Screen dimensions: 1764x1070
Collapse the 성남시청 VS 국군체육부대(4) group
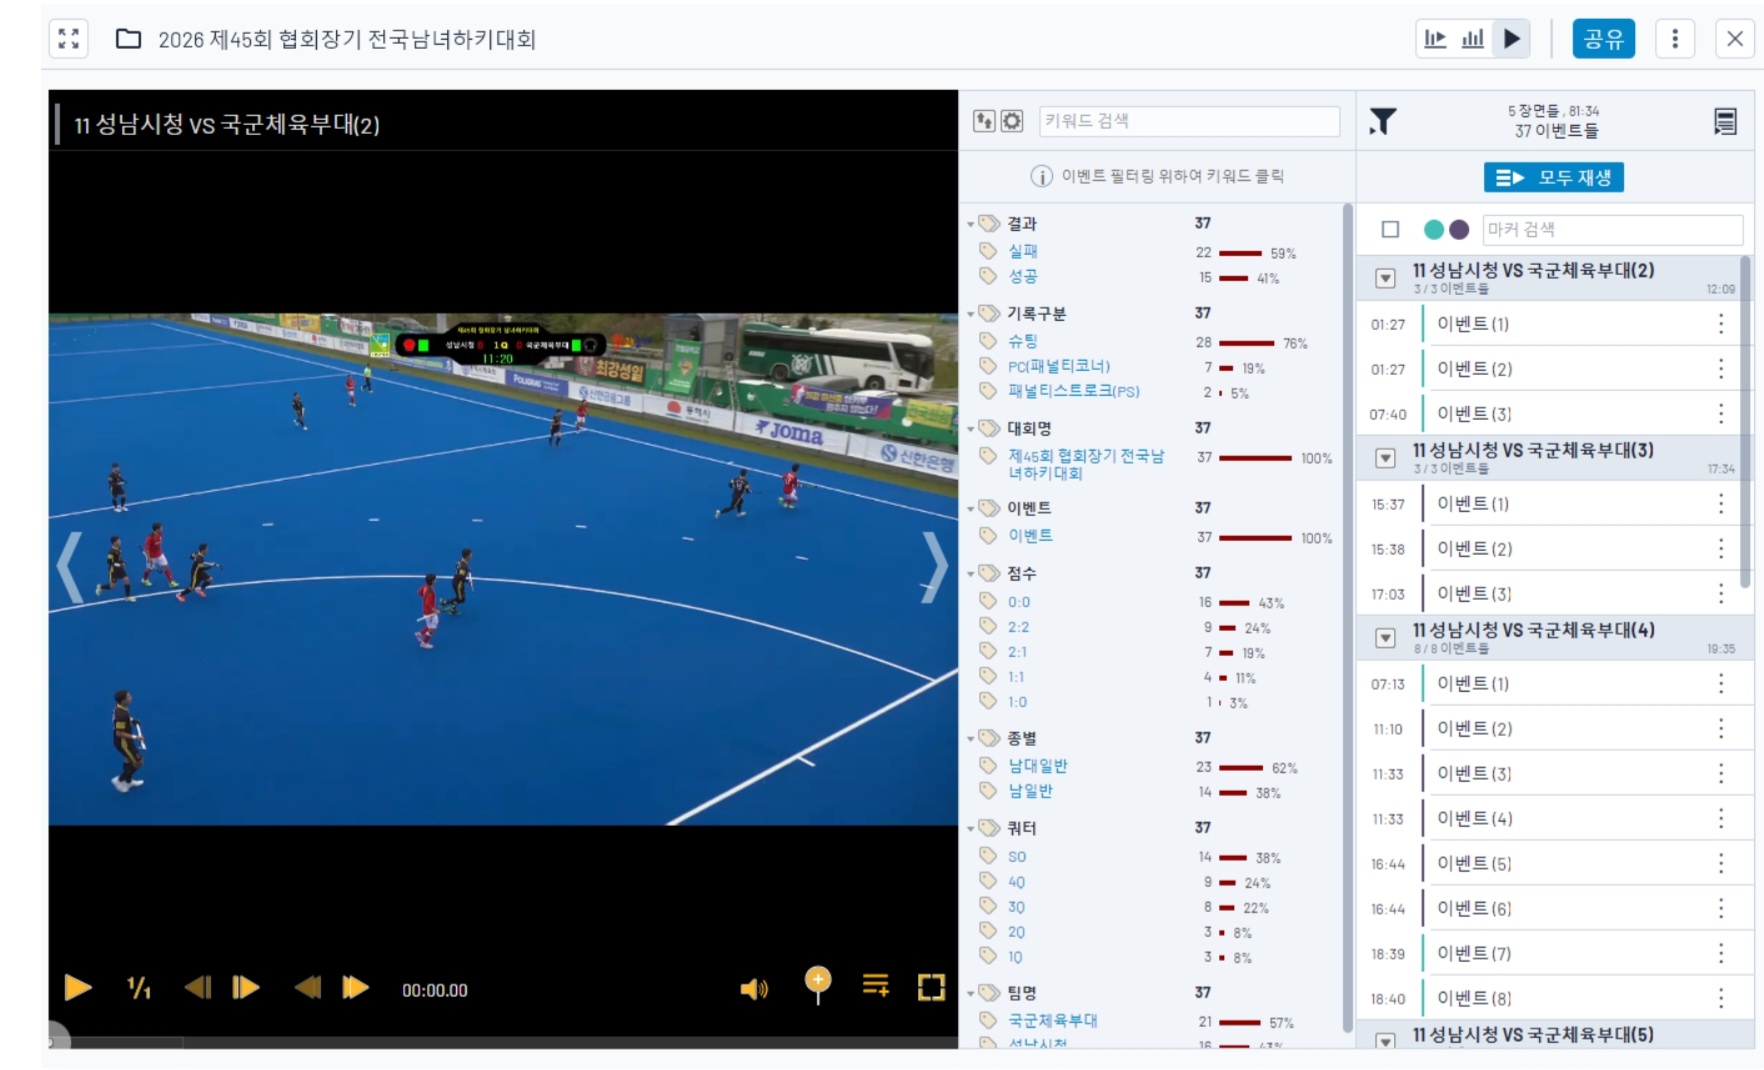click(x=1385, y=638)
